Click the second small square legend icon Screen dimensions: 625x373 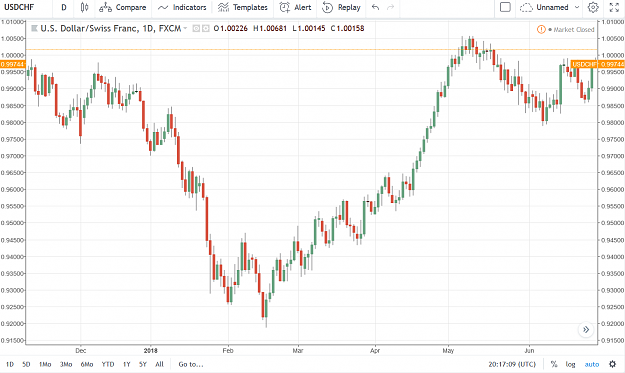pyautogui.click(x=205, y=28)
